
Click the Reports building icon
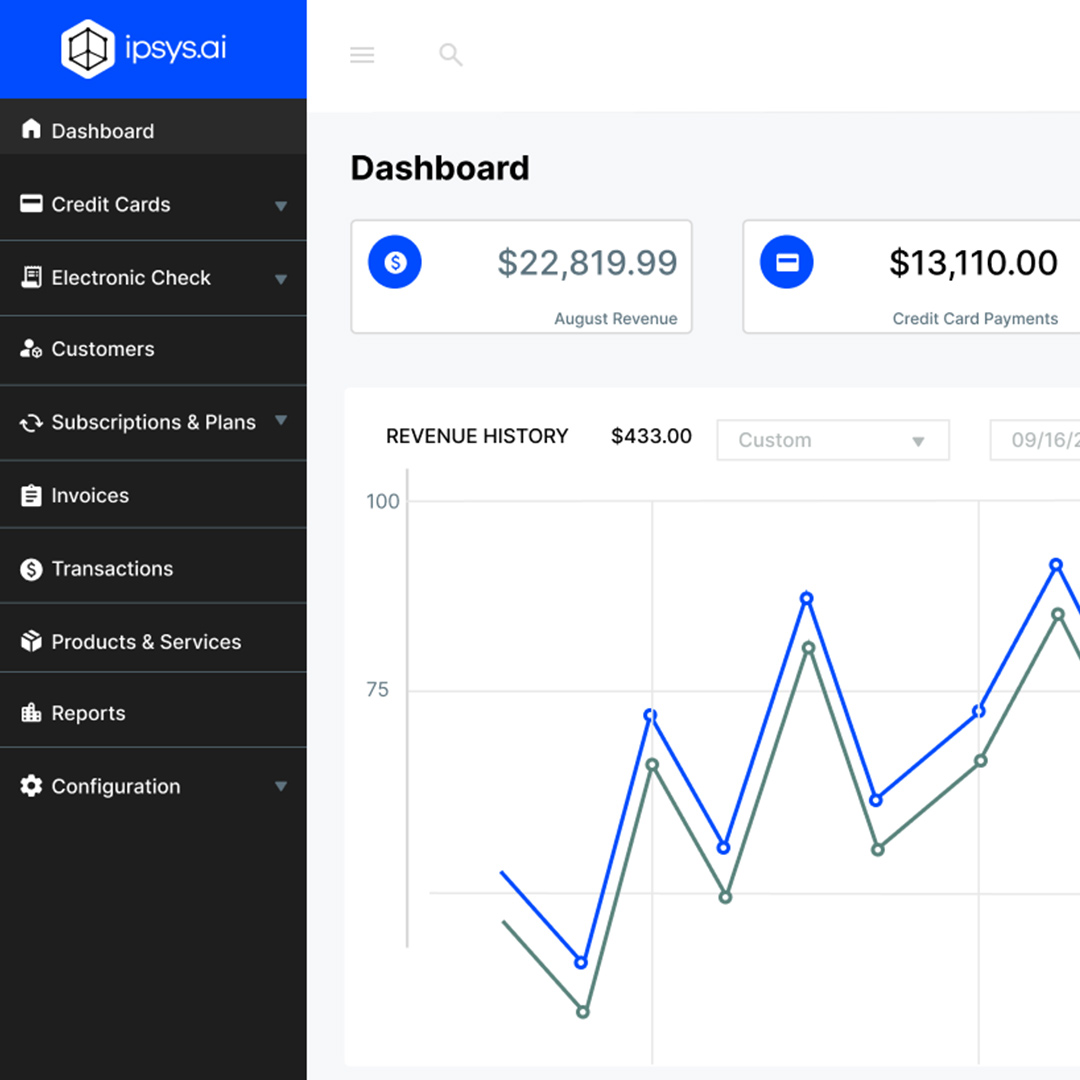pos(31,712)
